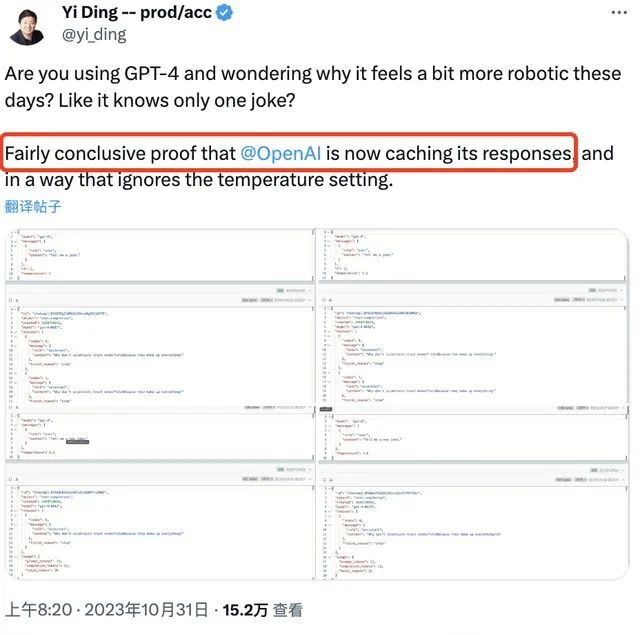View the bottom-left attached screenshot image
The image size is (640, 635).
coord(160,494)
